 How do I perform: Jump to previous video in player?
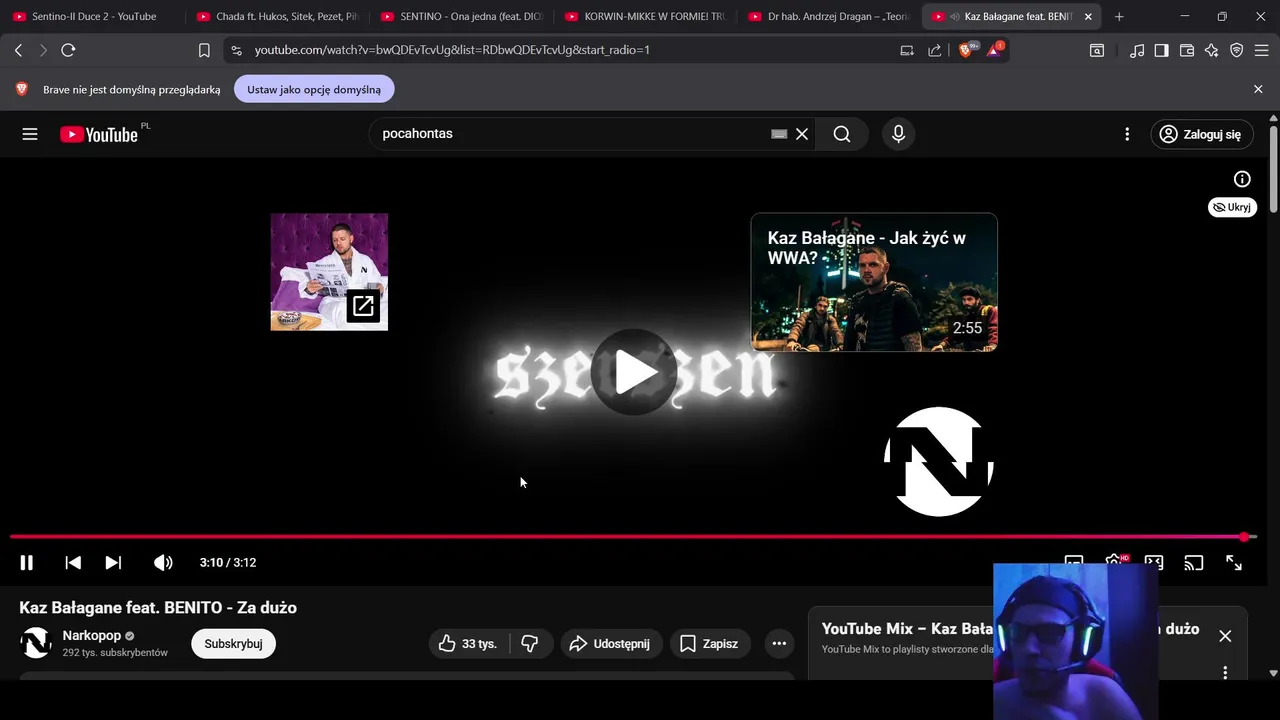(x=73, y=563)
